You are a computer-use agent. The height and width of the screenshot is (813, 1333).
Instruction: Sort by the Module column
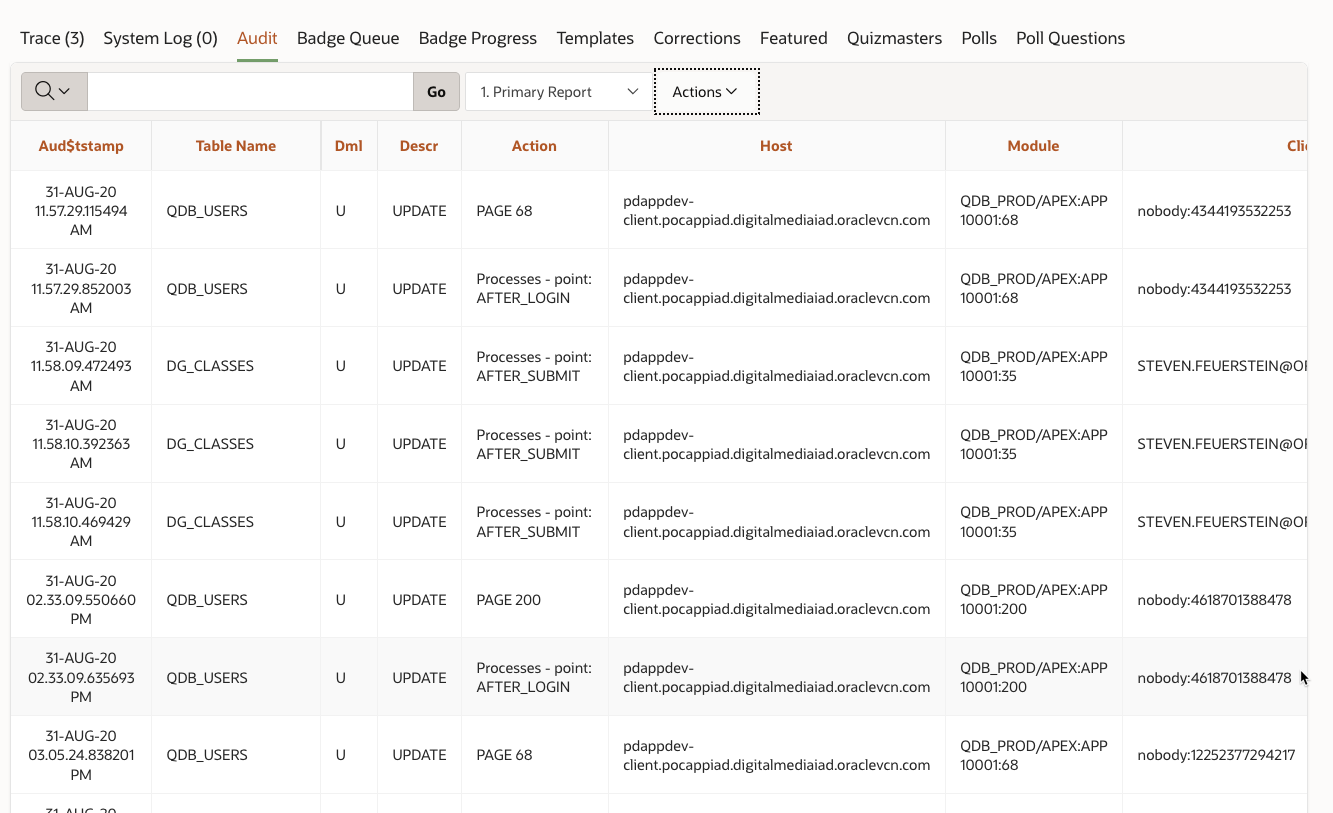[1033, 145]
